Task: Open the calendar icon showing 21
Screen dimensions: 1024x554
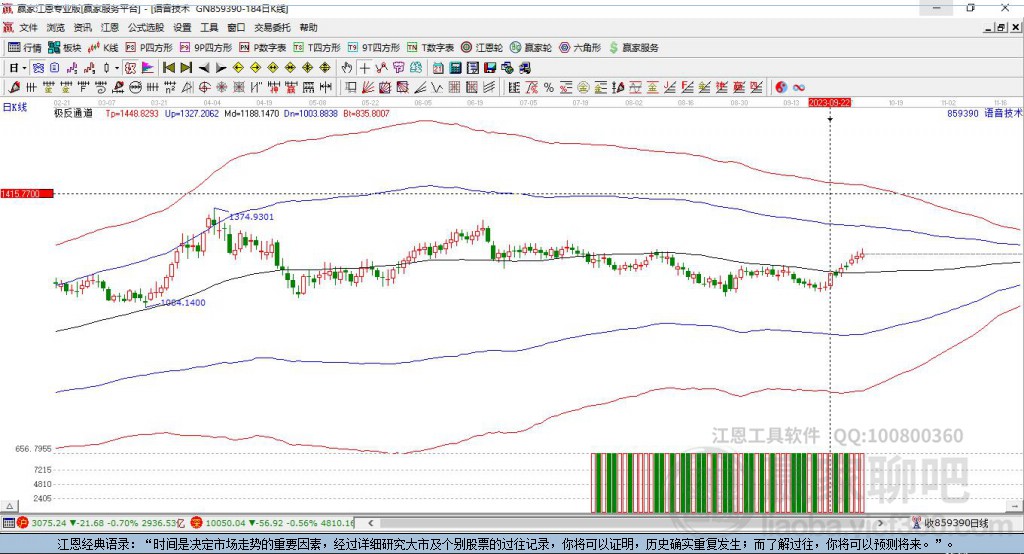Action: [438, 68]
